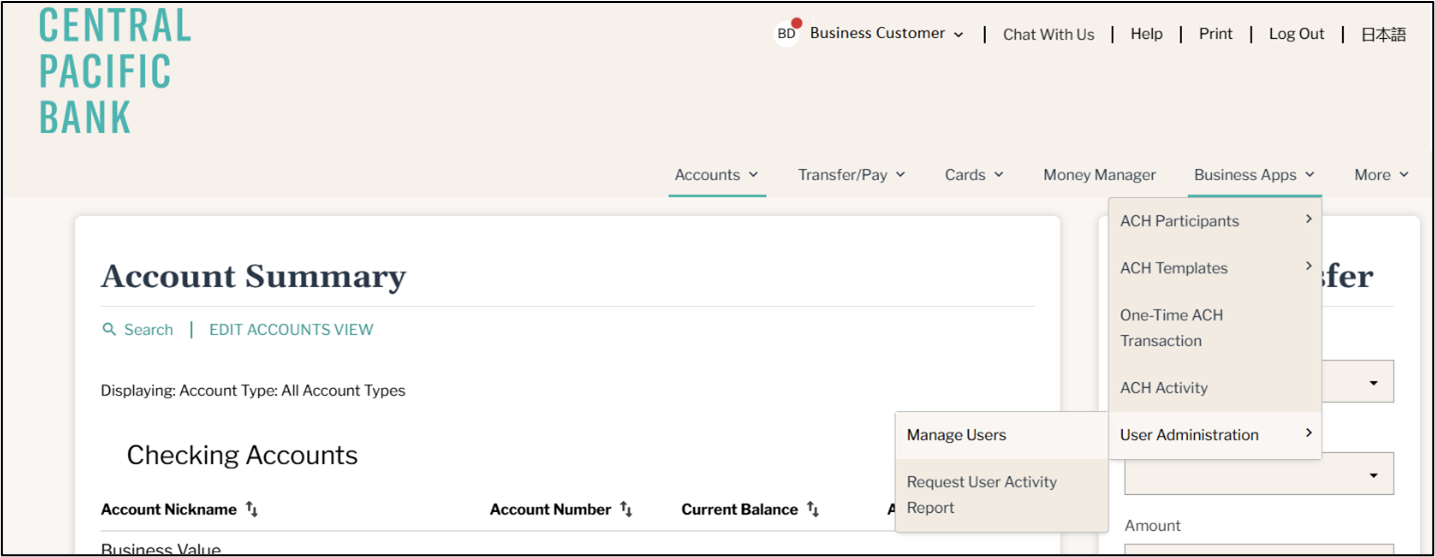Viewport: 1435px width, 557px height.
Task: Open the Central Pacific Bank logo homepage
Action: point(115,70)
